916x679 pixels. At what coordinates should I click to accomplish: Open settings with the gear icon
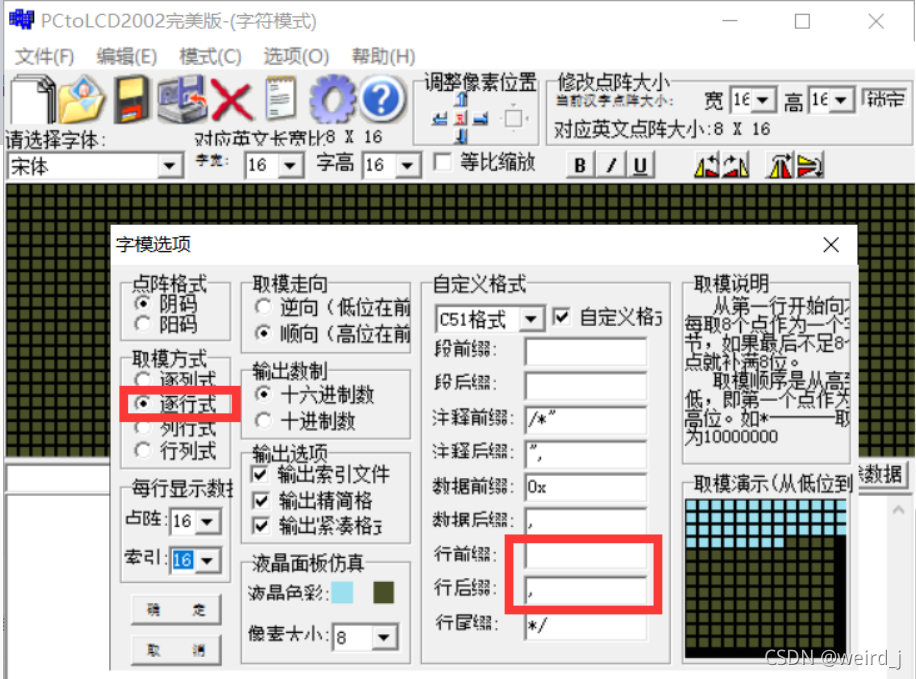331,100
